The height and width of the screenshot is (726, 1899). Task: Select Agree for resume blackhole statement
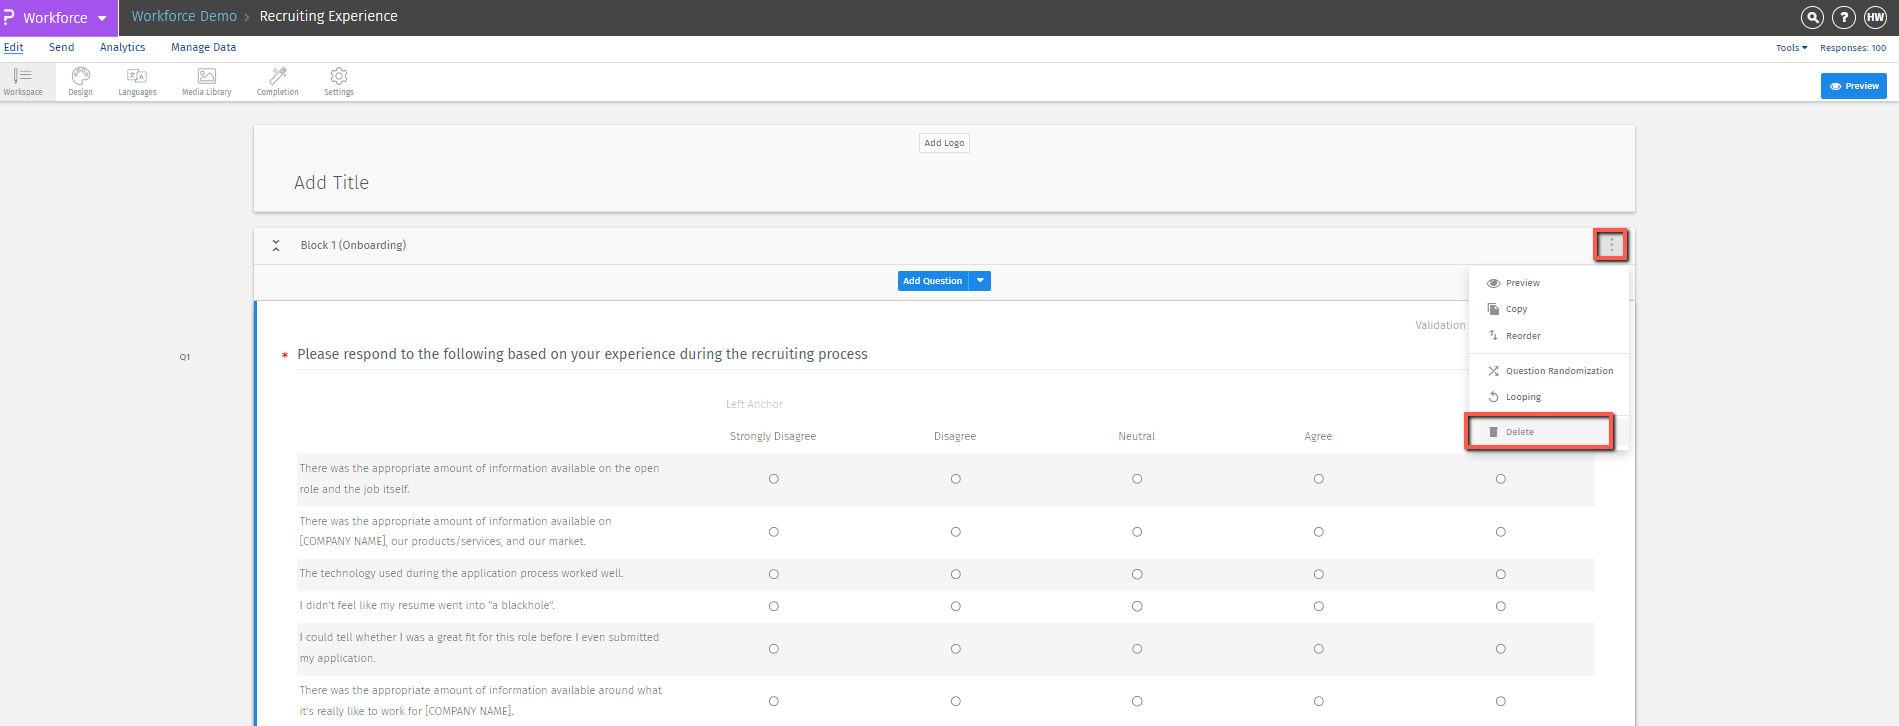[x=1319, y=606]
